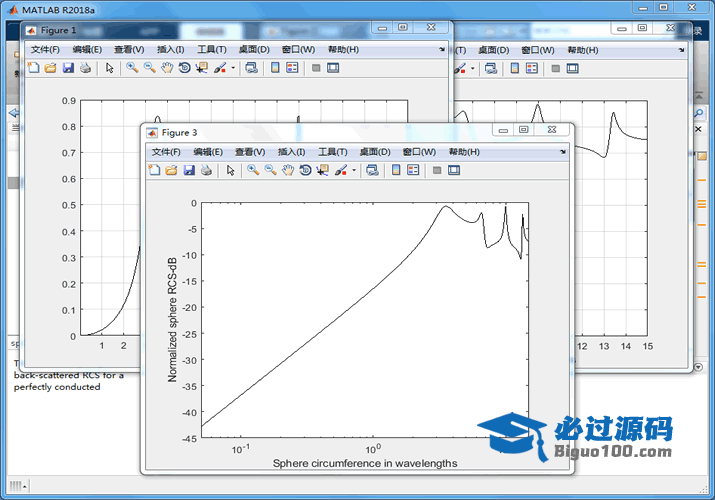
Task: Open 插入(I) menu in Figure 1
Action: (x=171, y=49)
